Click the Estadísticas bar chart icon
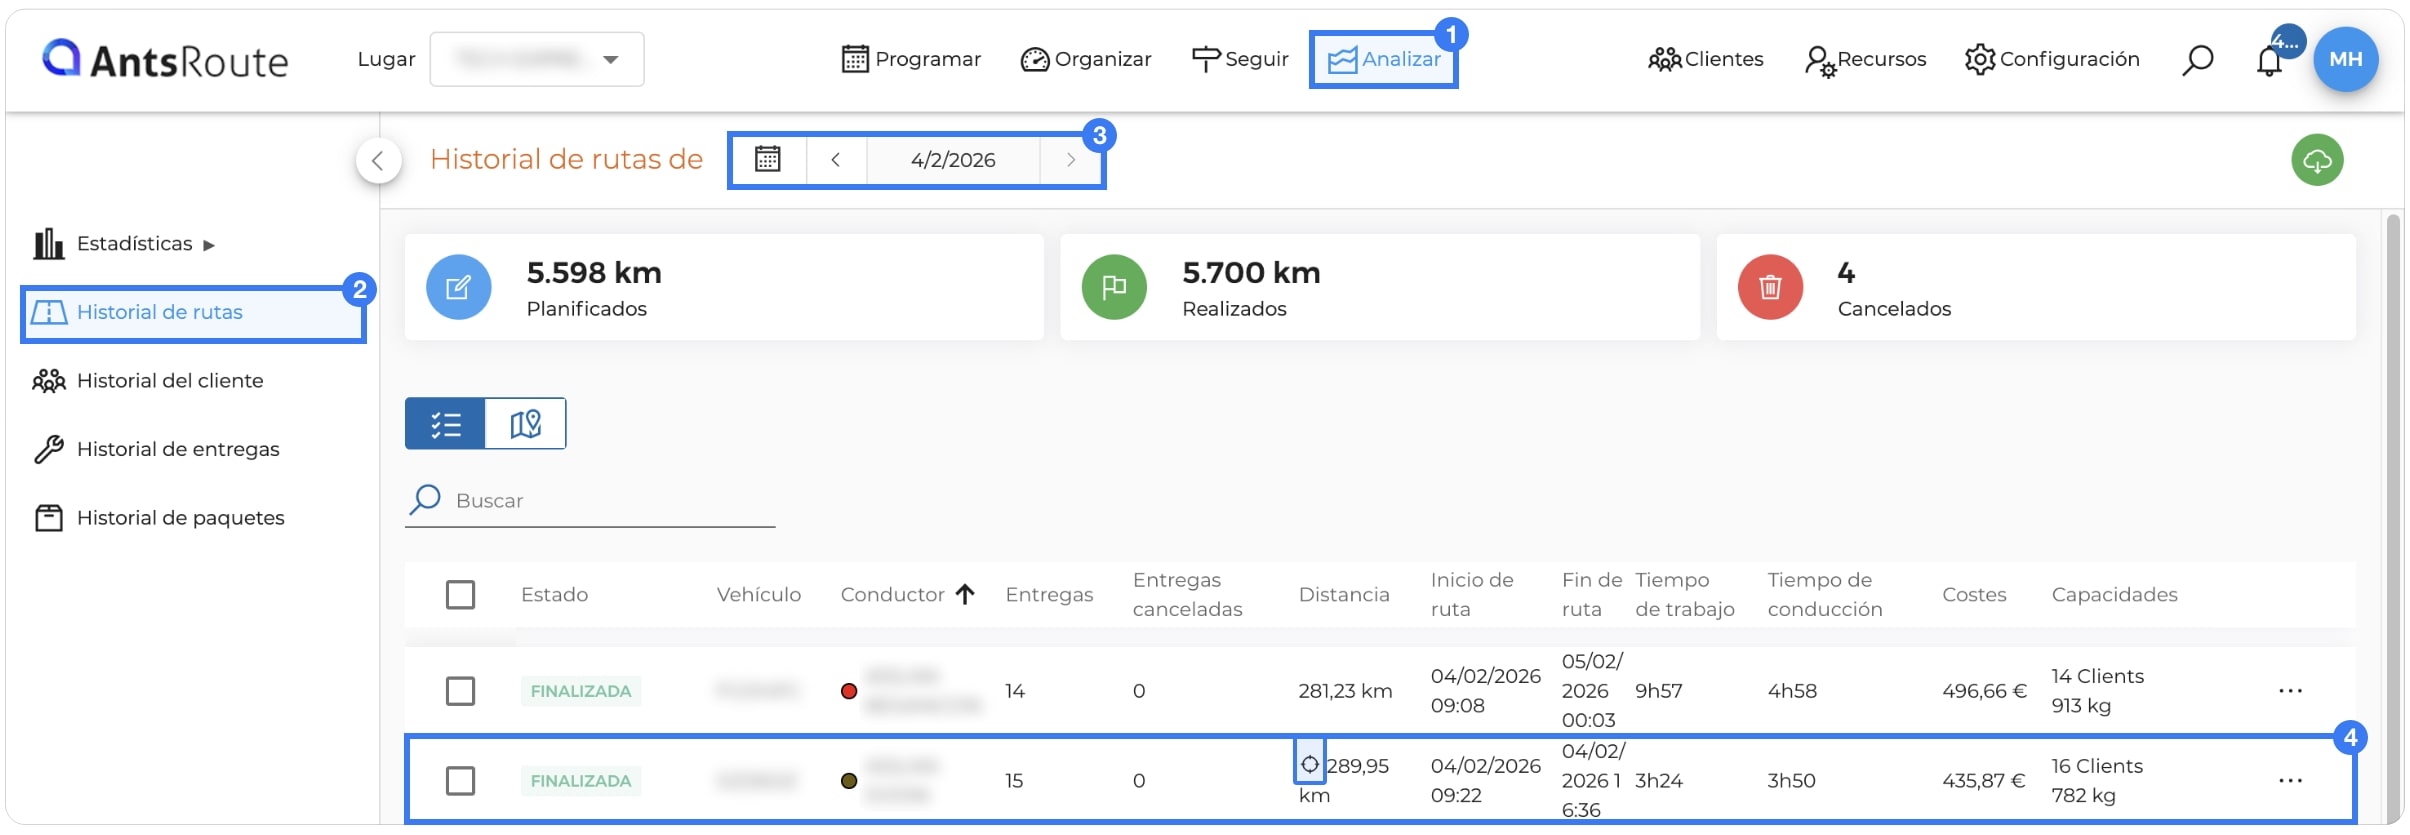This screenshot has height=835, width=2410. click(x=48, y=244)
